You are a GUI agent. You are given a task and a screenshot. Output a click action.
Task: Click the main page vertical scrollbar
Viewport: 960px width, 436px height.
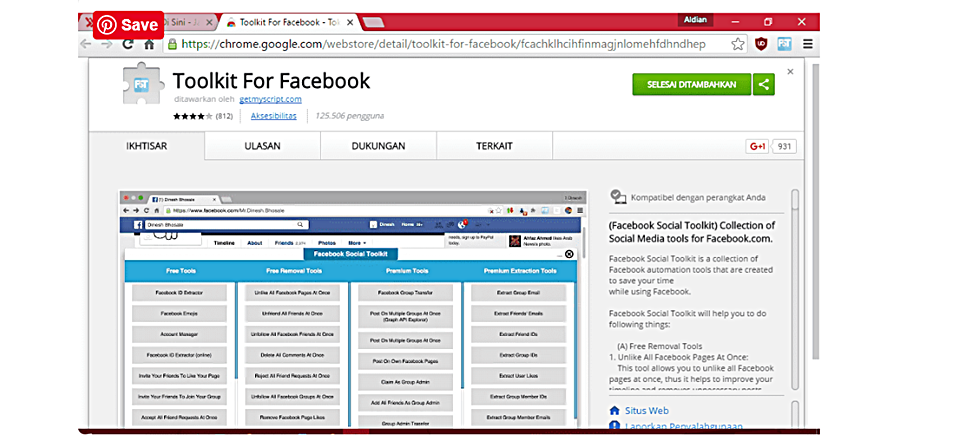tap(816, 211)
